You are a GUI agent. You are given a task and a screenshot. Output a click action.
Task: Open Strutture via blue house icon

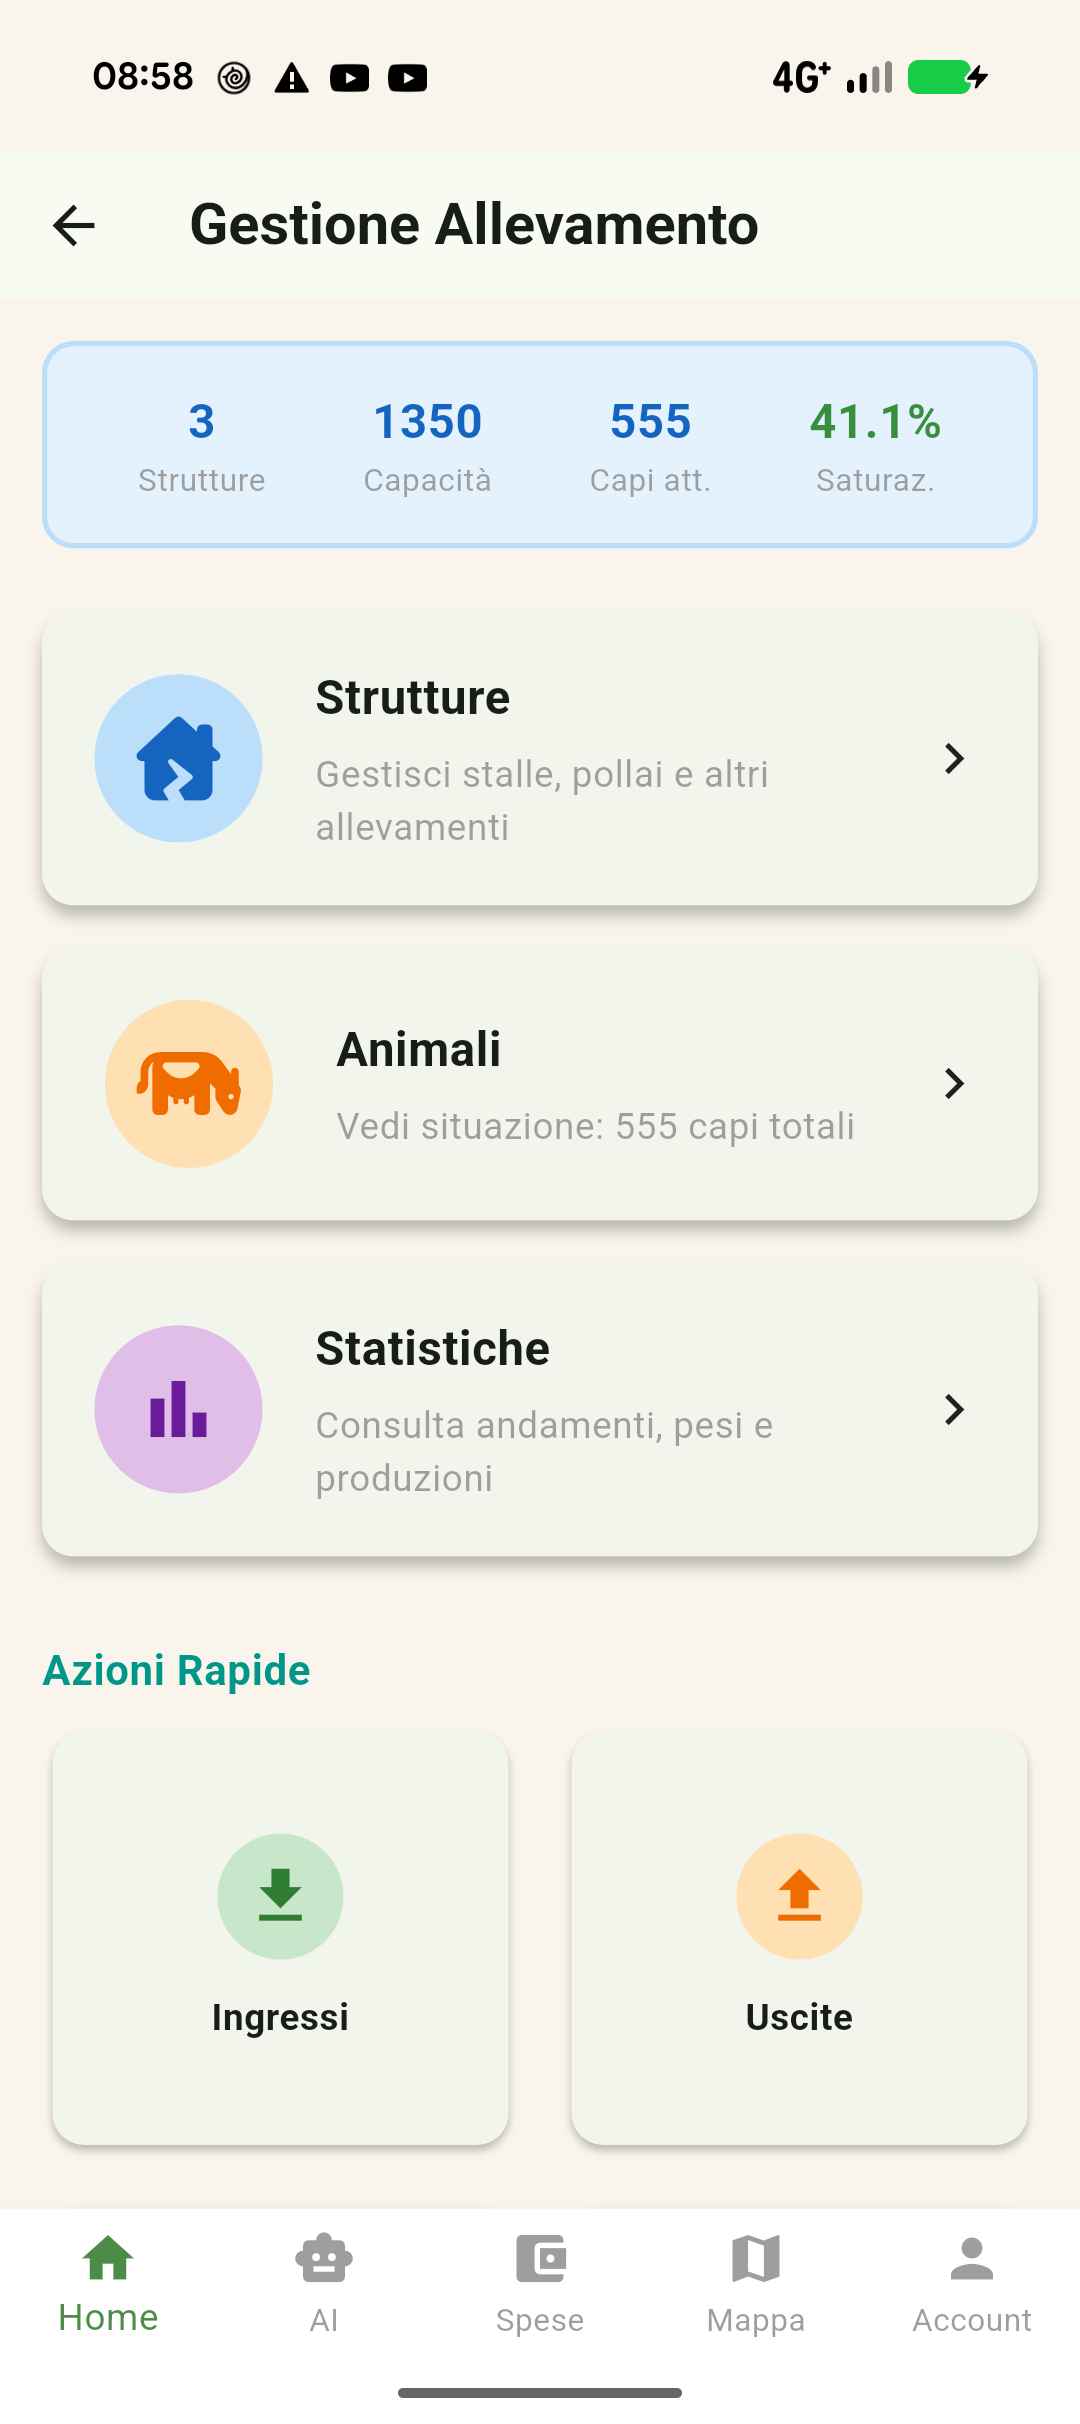[179, 758]
